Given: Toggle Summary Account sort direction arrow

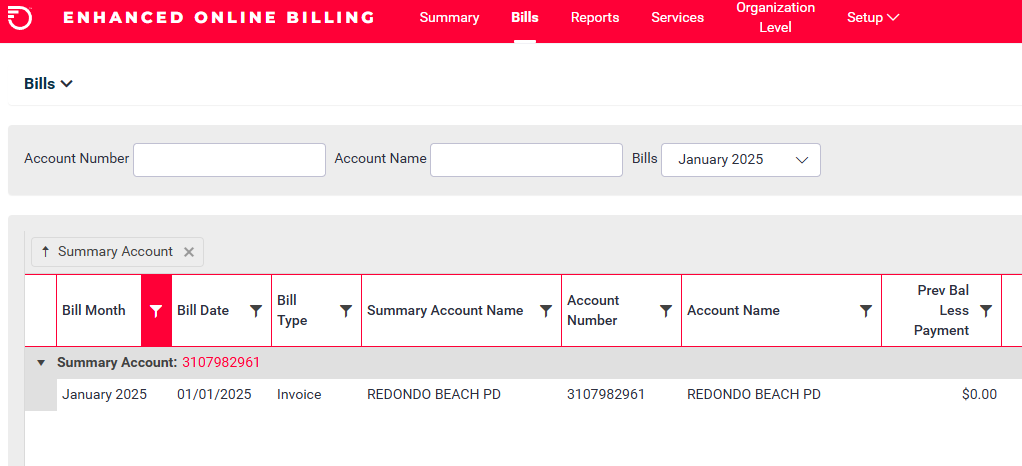Looking at the screenshot, I should point(45,252).
